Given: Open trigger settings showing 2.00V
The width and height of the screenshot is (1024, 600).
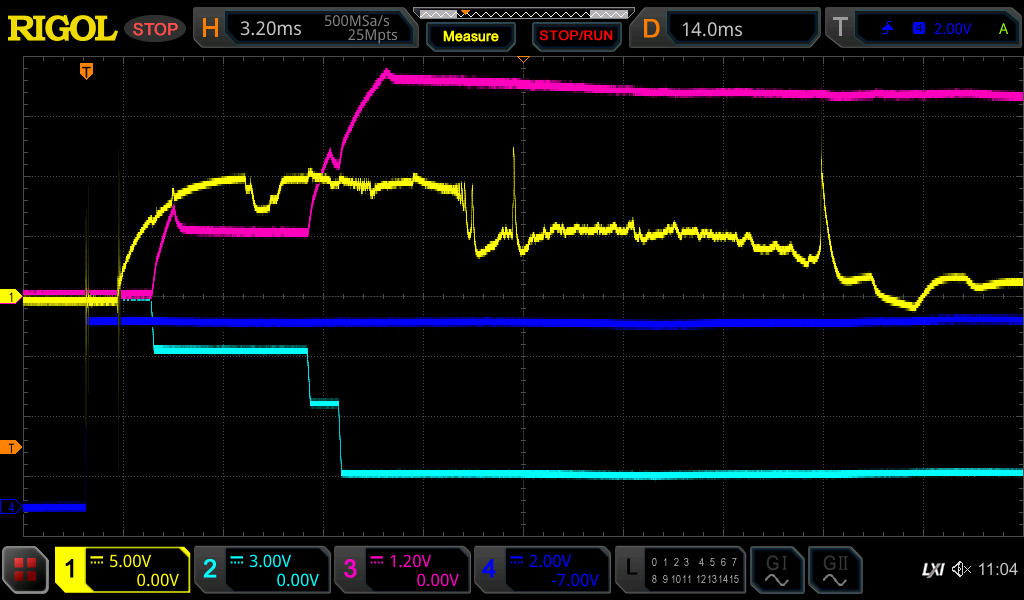Looking at the screenshot, I should 923,29.
